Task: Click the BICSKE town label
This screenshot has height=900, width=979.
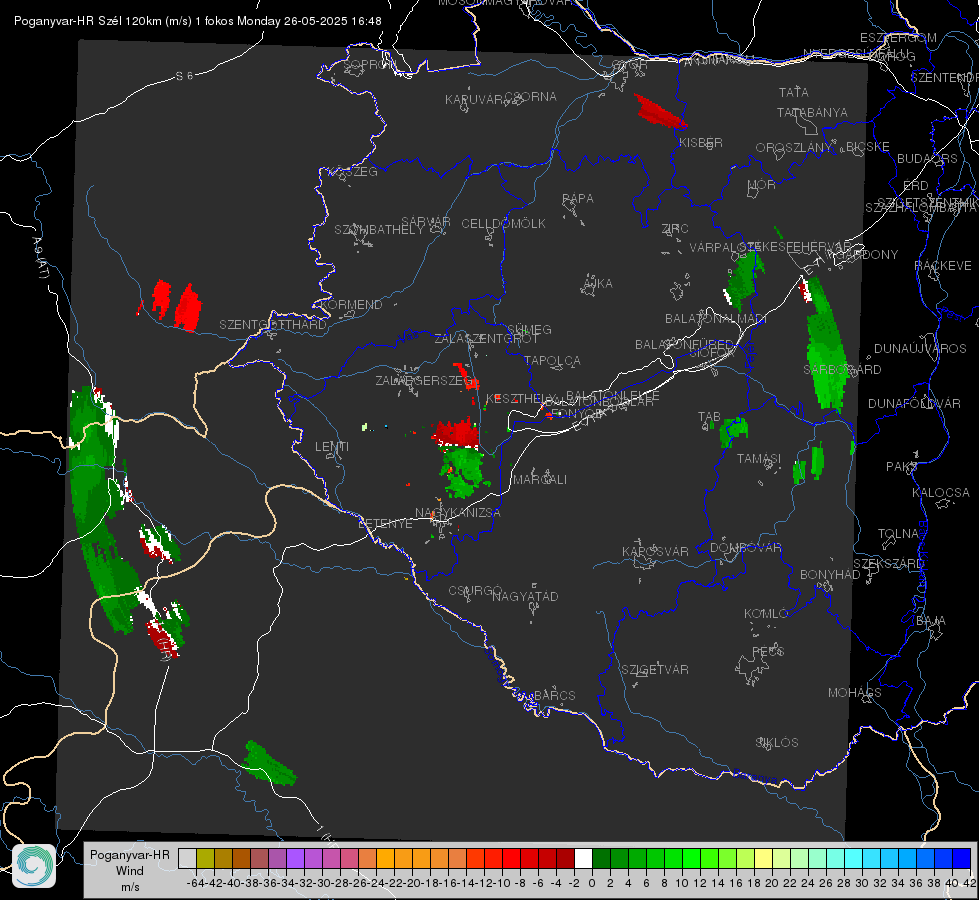Action: 868,147
